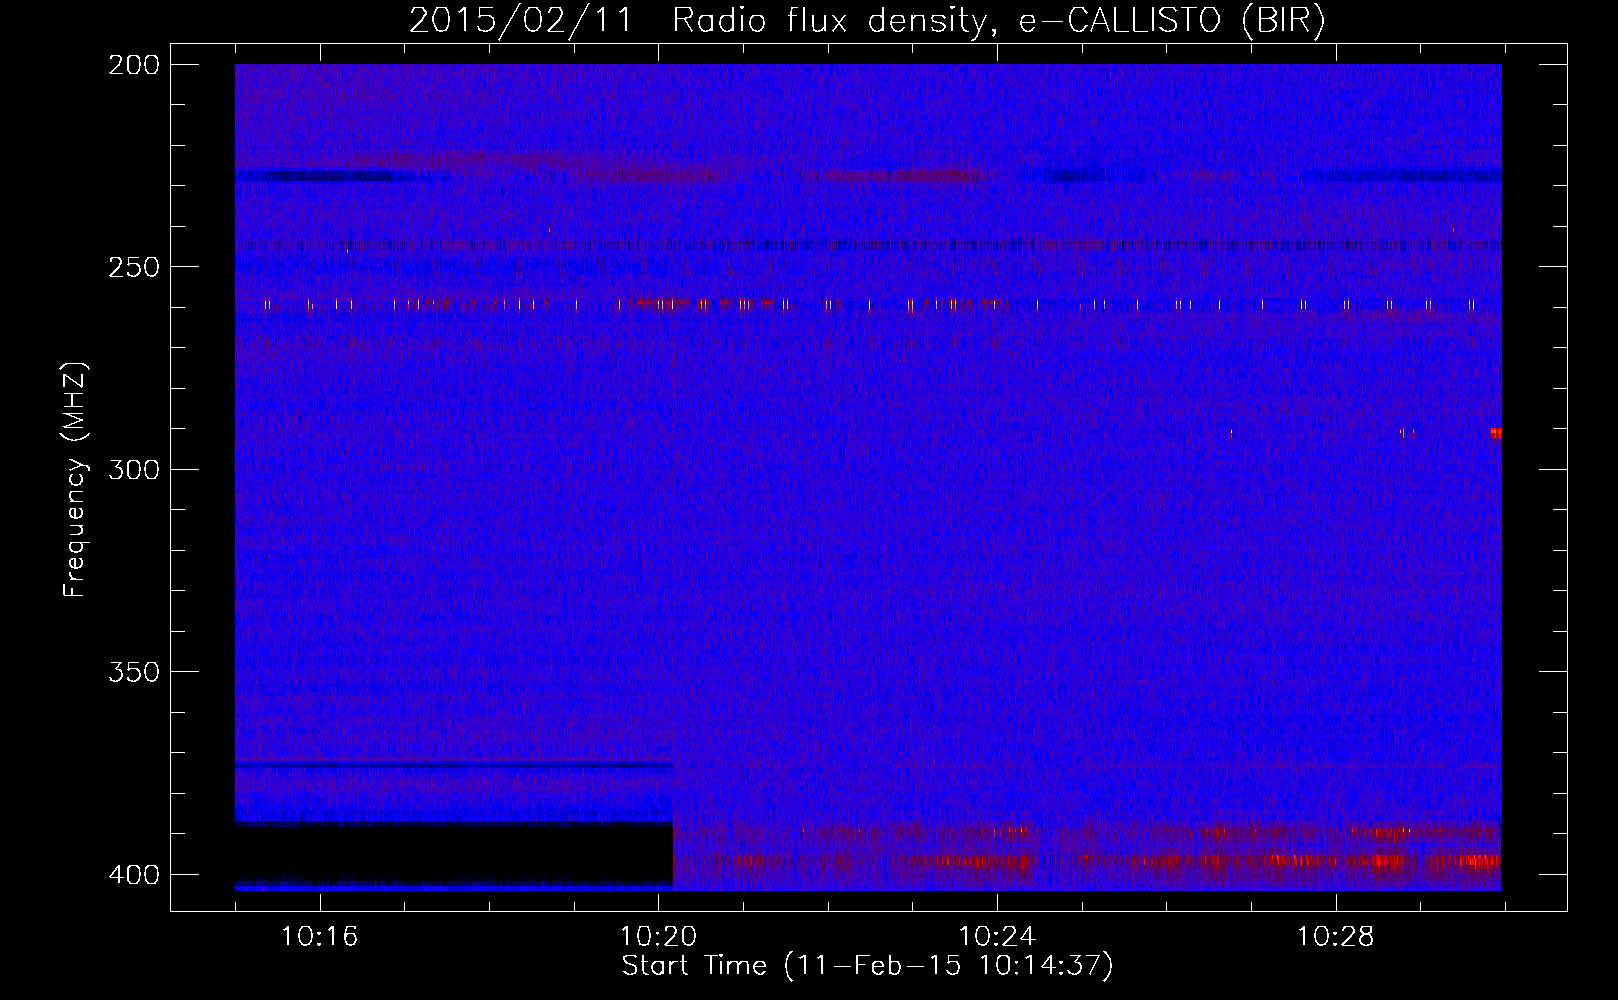Viewport: 1618px width, 1000px height.
Task: Click the '10:28' time tick label
Action: (1336, 937)
